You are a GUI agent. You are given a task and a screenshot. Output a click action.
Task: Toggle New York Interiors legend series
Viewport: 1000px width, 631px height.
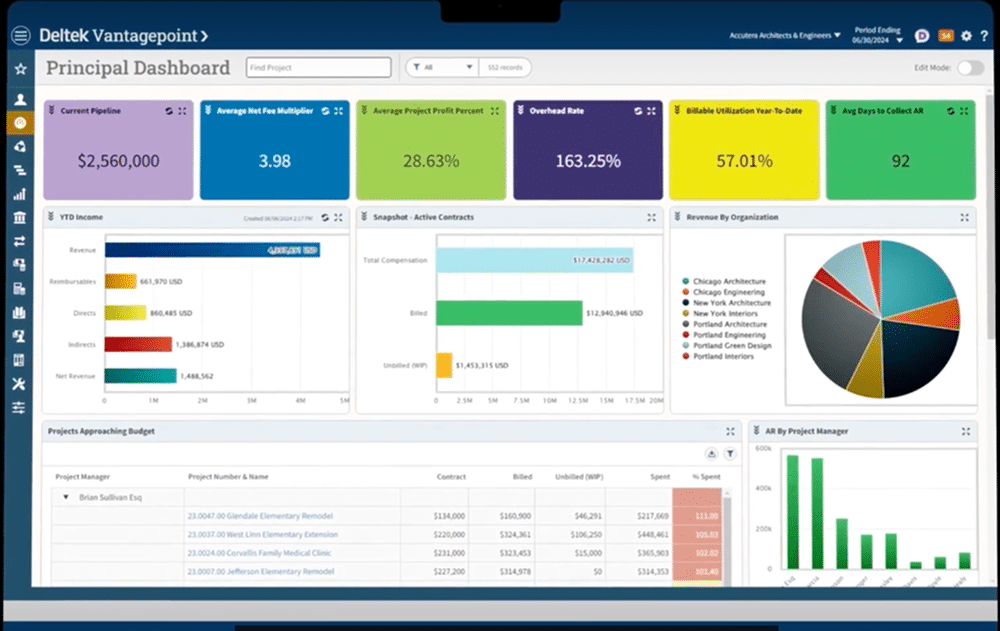(720, 314)
